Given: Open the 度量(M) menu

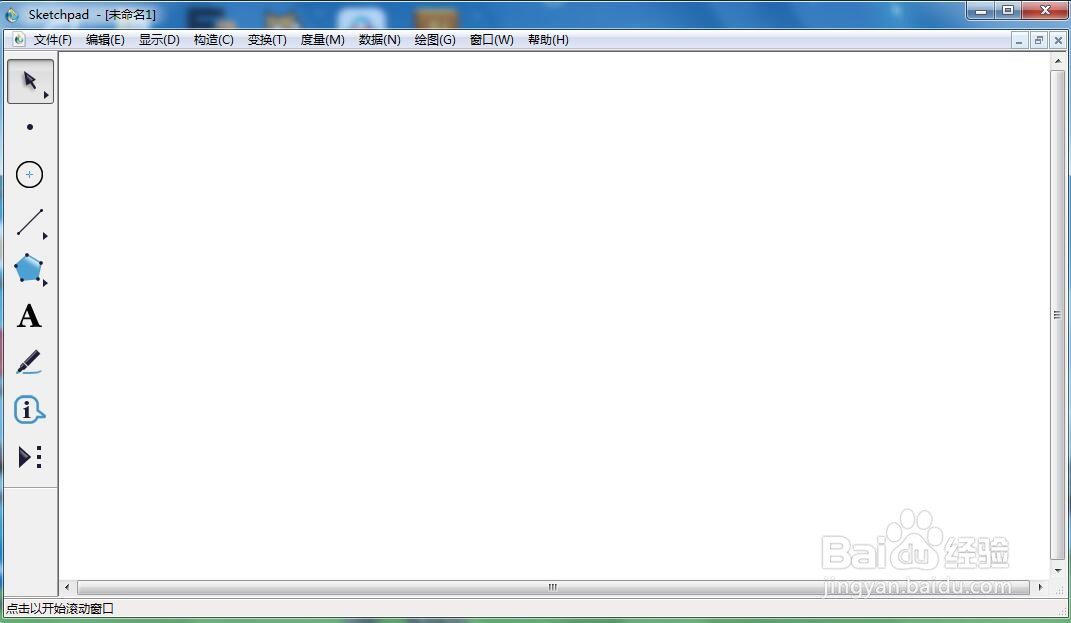Looking at the screenshot, I should (x=322, y=40).
